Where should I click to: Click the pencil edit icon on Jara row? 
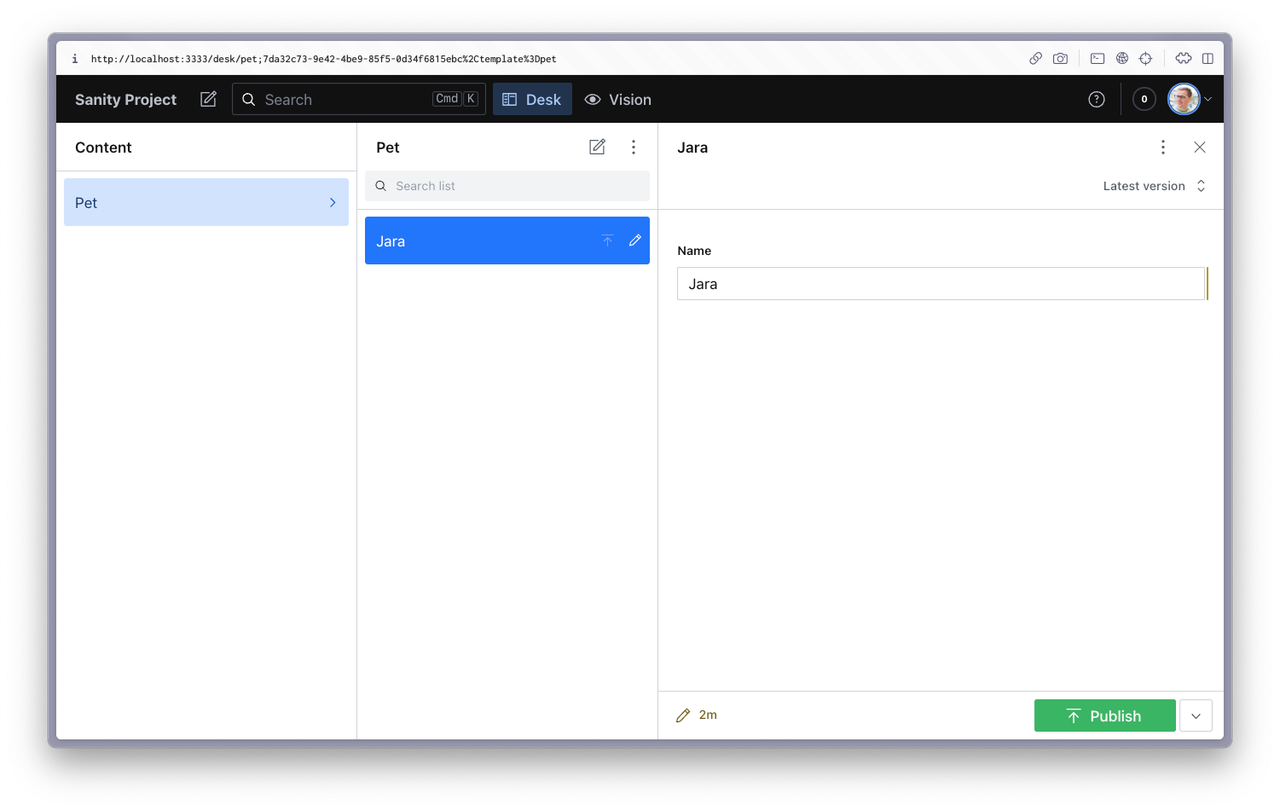point(635,241)
